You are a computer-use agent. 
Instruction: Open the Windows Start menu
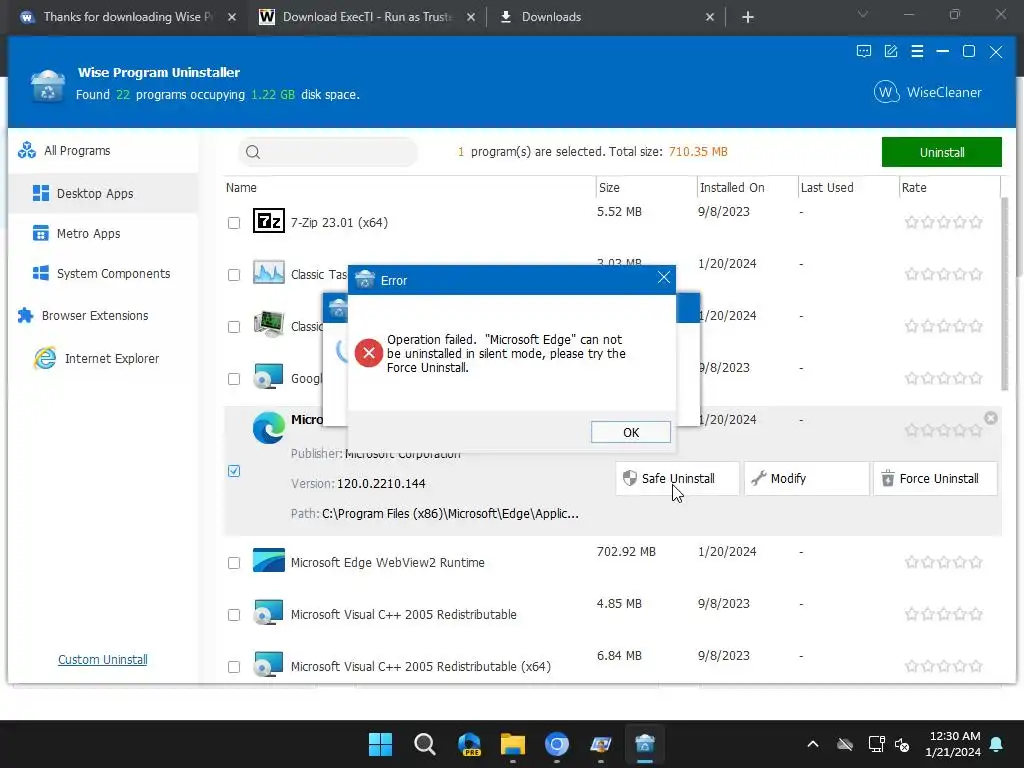tap(380, 744)
